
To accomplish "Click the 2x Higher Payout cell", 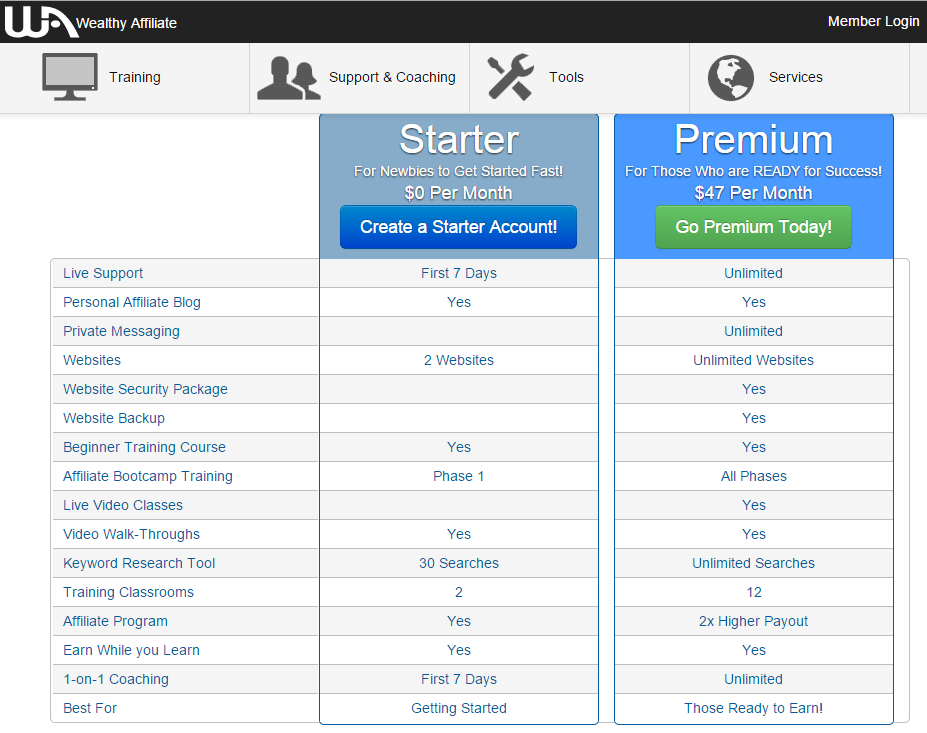I will [753, 621].
